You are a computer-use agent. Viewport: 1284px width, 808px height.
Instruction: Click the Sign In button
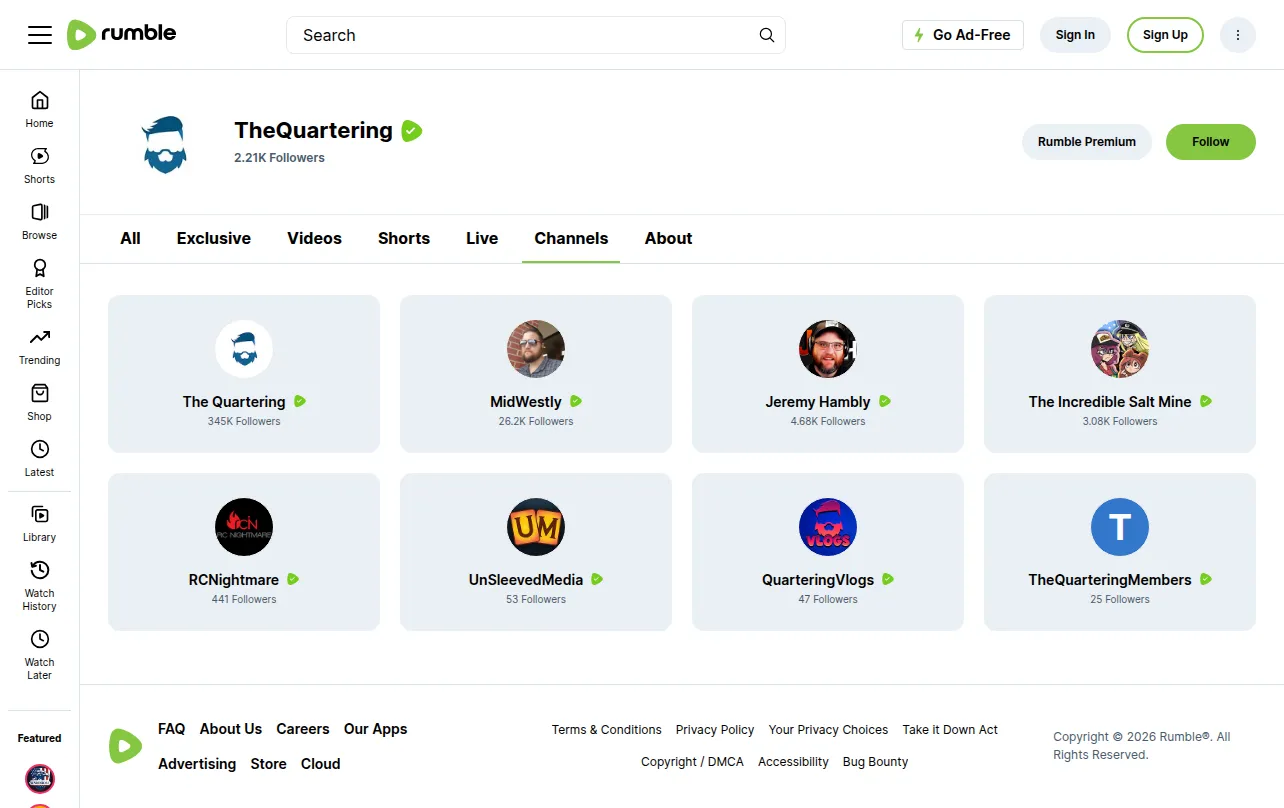coord(1075,35)
